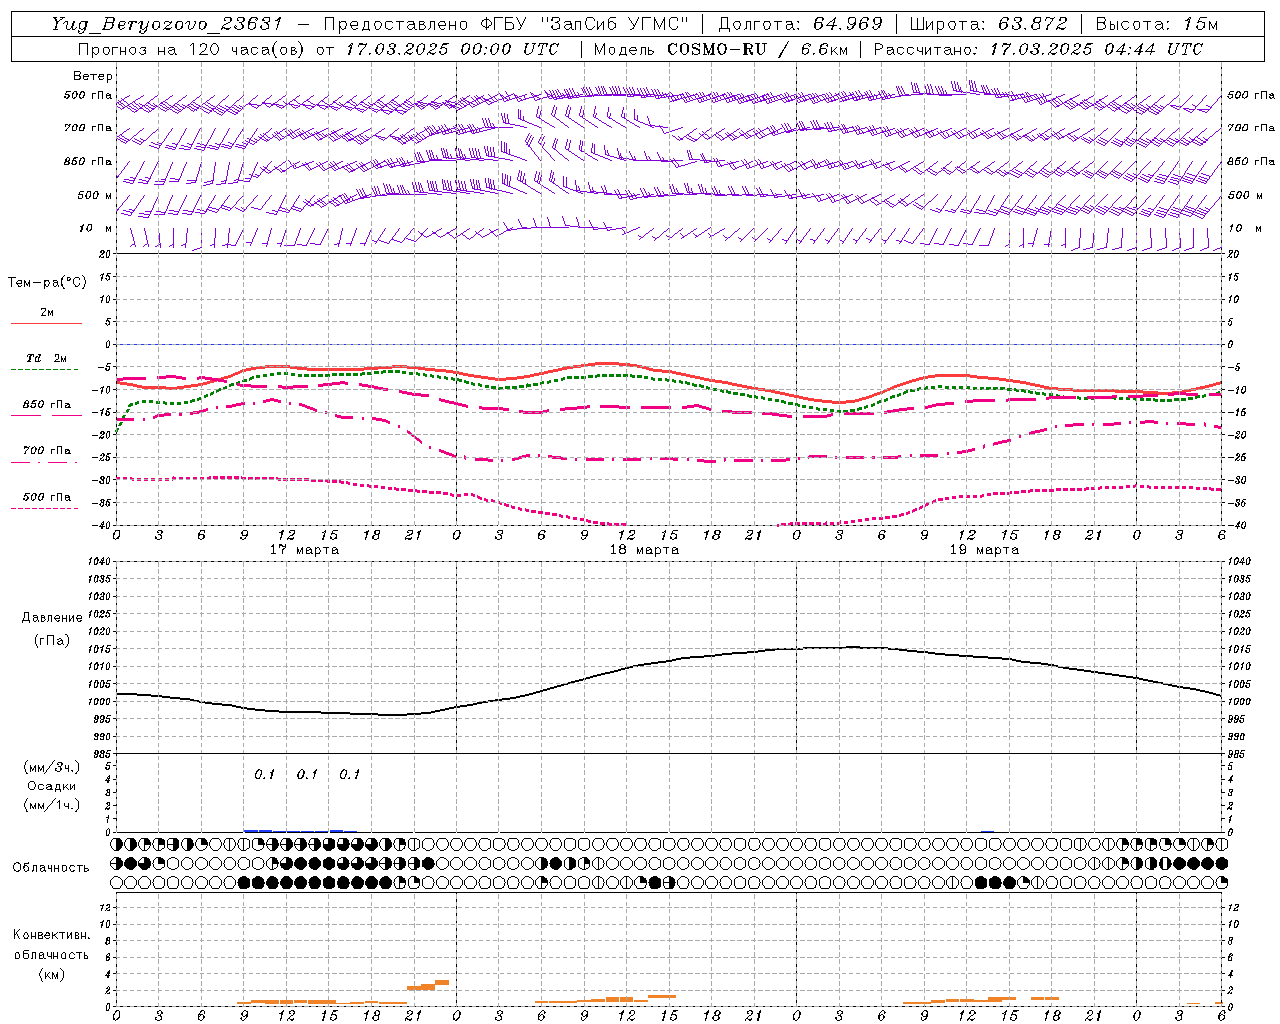Select the 'Тем-ра(°C)' temperature panel label
The image size is (1280, 1024).
click(47, 283)
